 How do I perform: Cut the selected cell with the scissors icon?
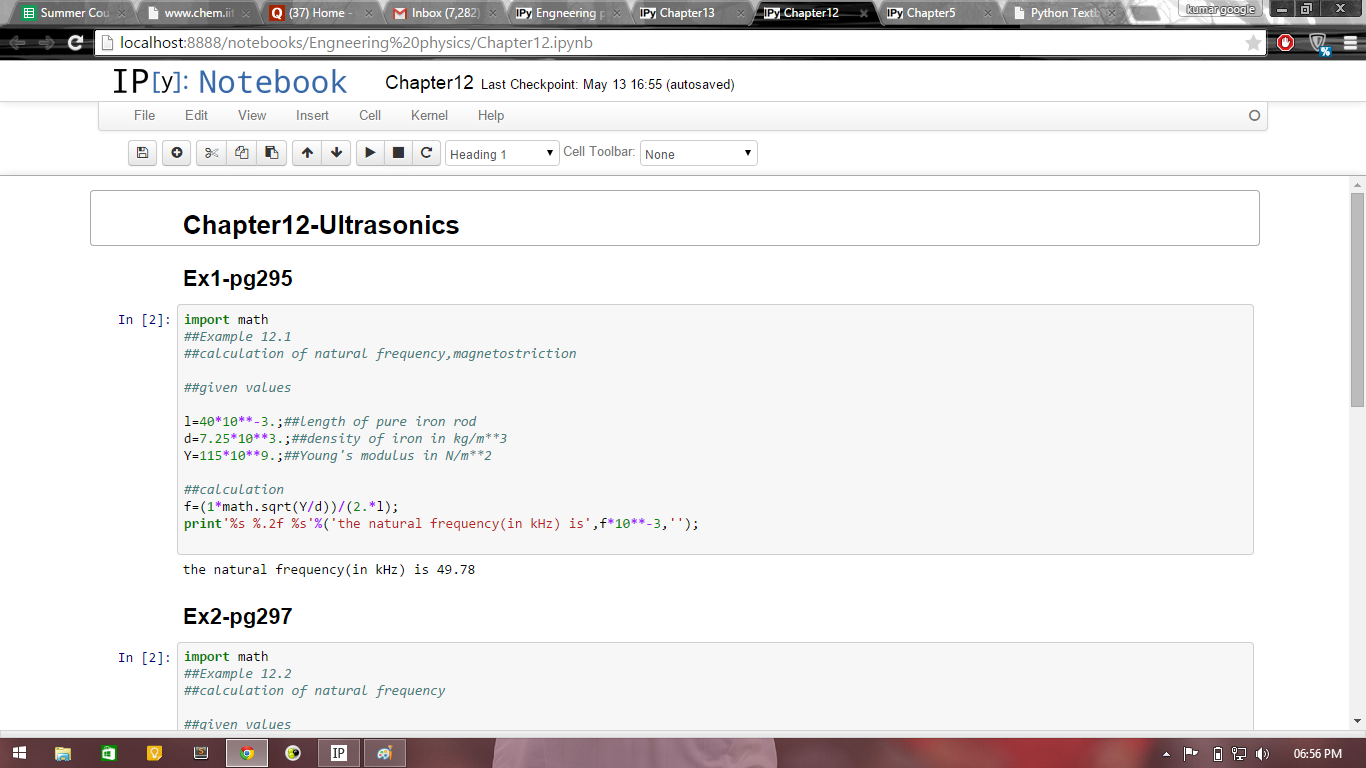click(211, 153)
